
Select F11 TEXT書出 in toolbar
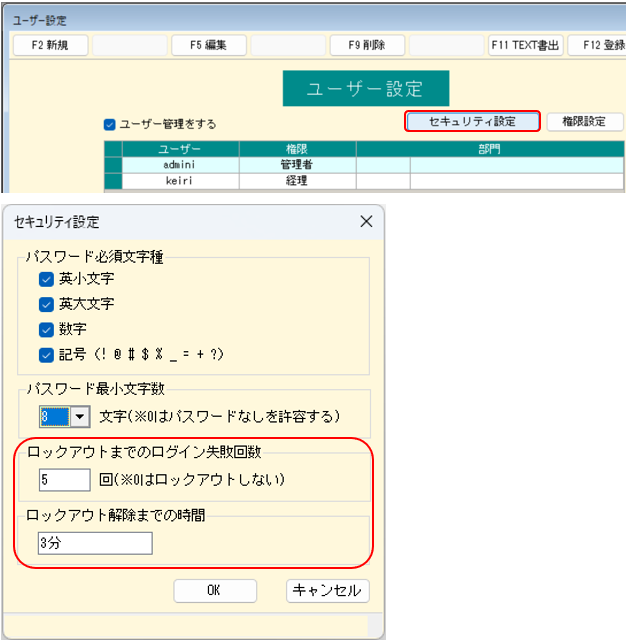[x=525, y=45]
